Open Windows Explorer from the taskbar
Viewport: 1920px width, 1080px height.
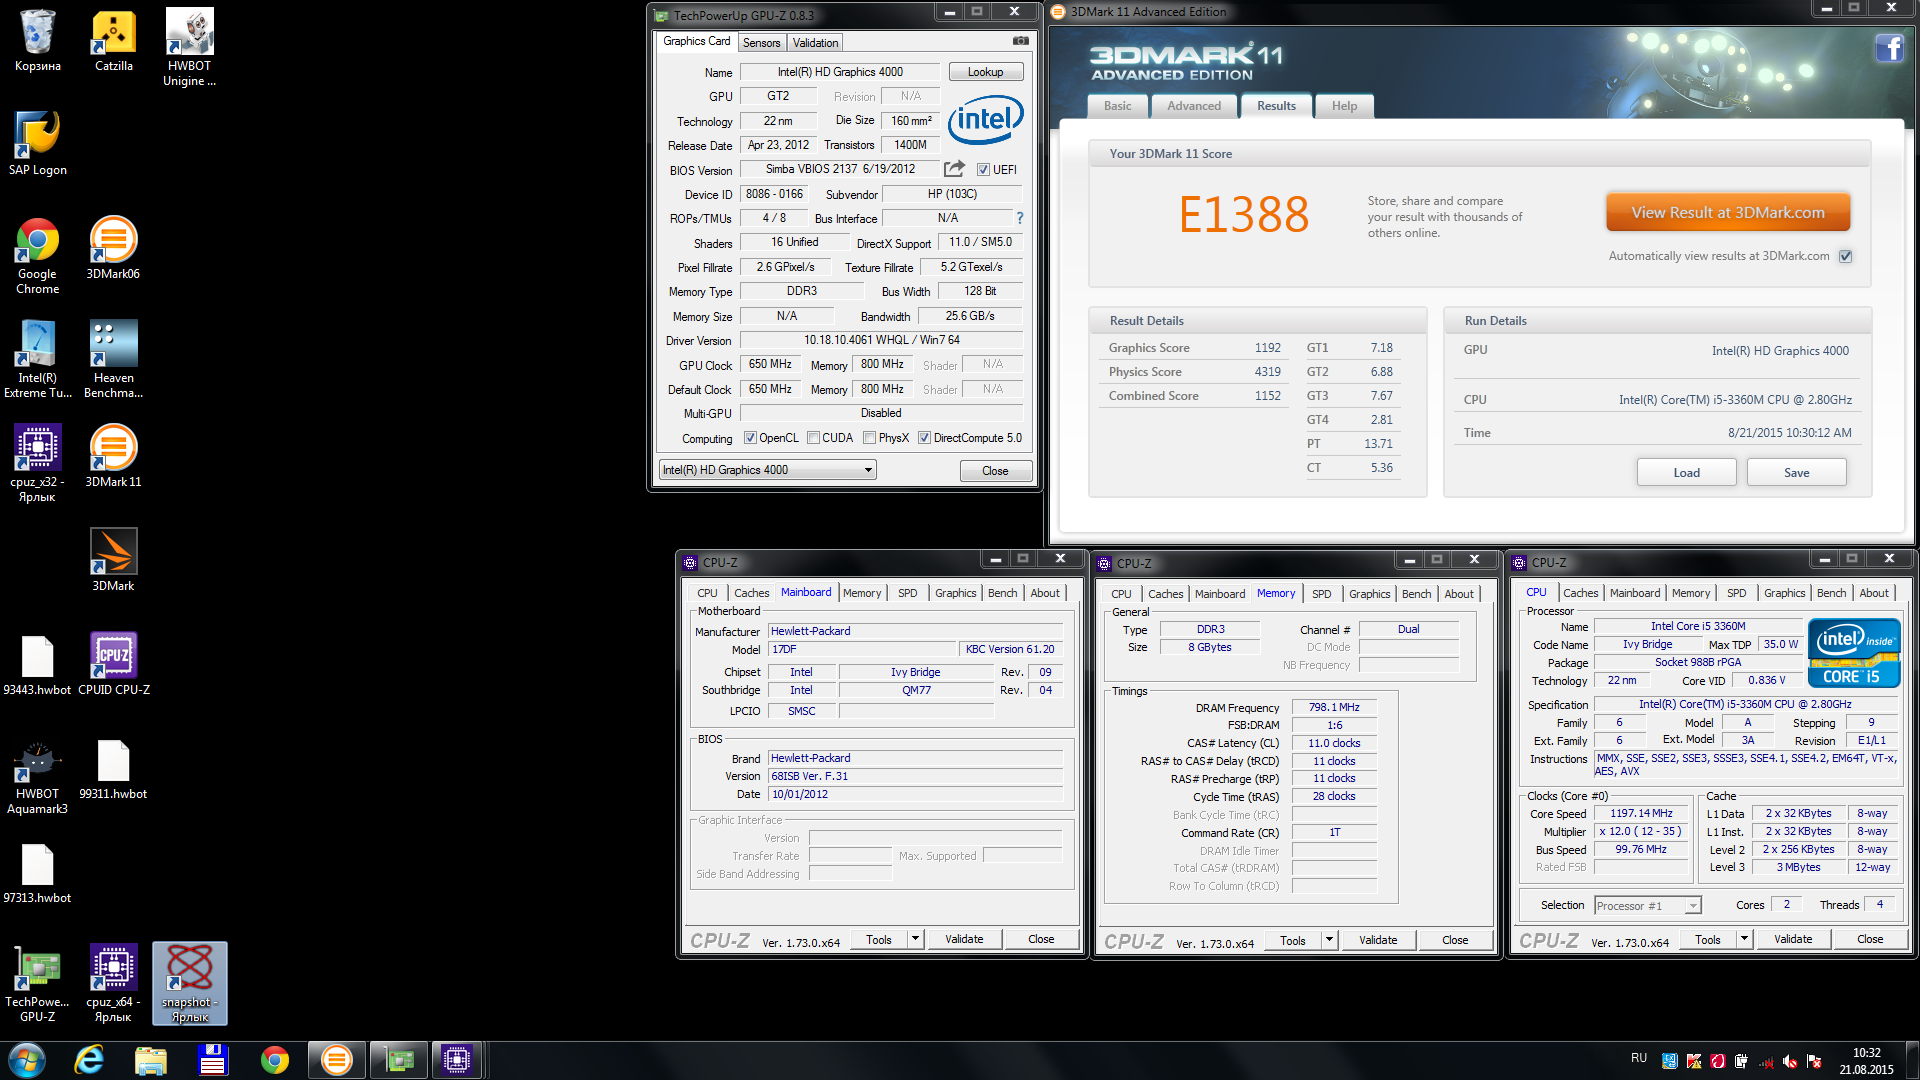point(151,1060)
